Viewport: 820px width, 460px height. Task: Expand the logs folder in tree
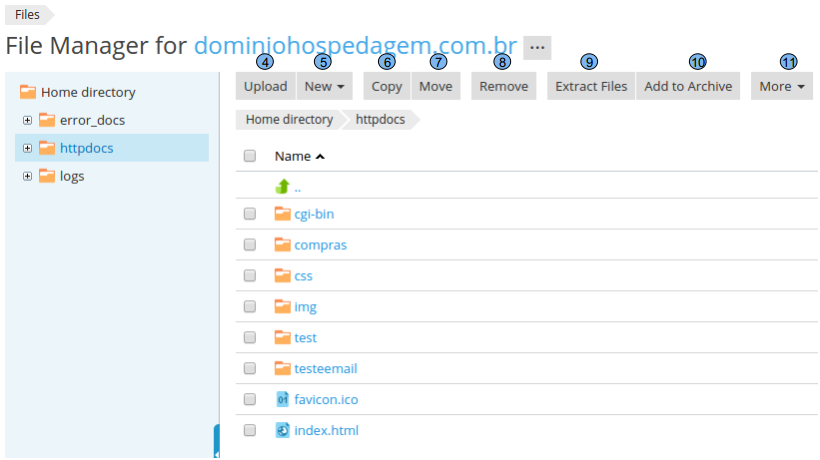tap(27, 176)
